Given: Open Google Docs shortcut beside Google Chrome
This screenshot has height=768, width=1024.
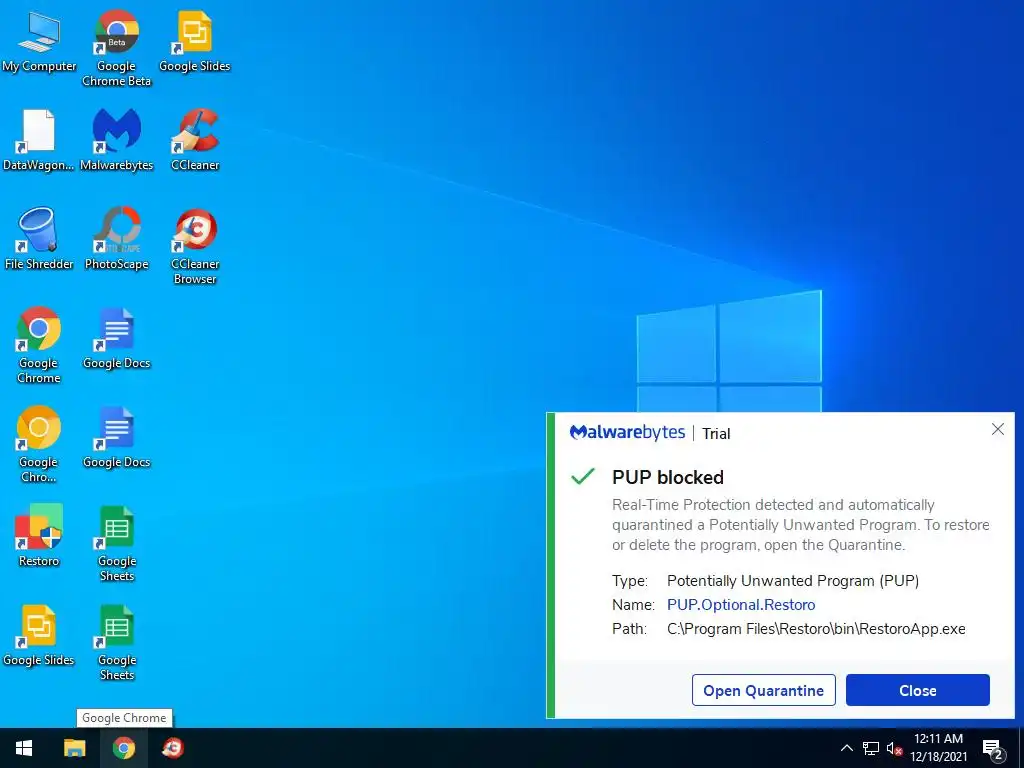Looking at the screenshot, I should click(x=116, y=339).
